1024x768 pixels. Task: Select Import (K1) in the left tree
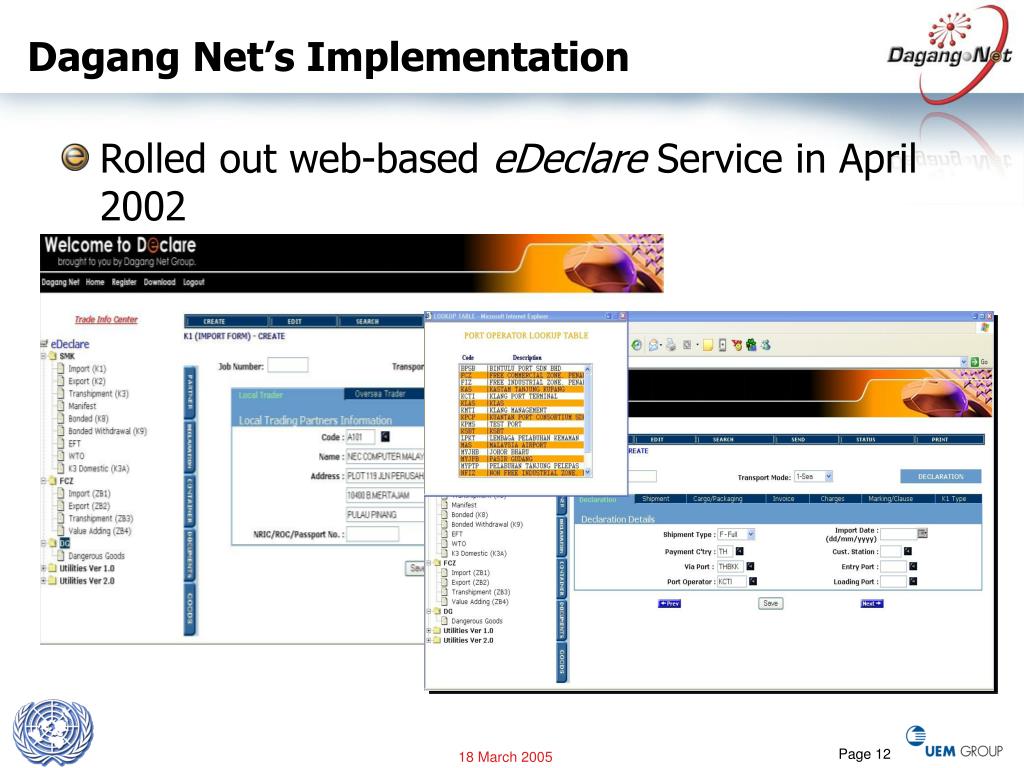(x=87, y=369)
